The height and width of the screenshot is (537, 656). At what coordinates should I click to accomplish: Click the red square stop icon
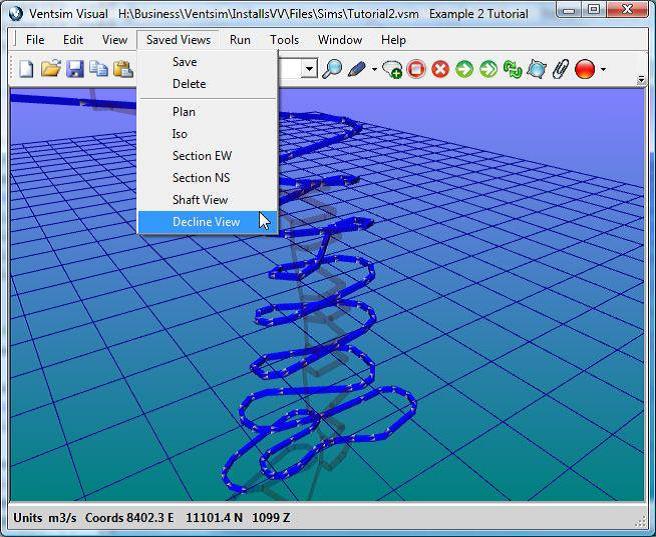(416, 69)
